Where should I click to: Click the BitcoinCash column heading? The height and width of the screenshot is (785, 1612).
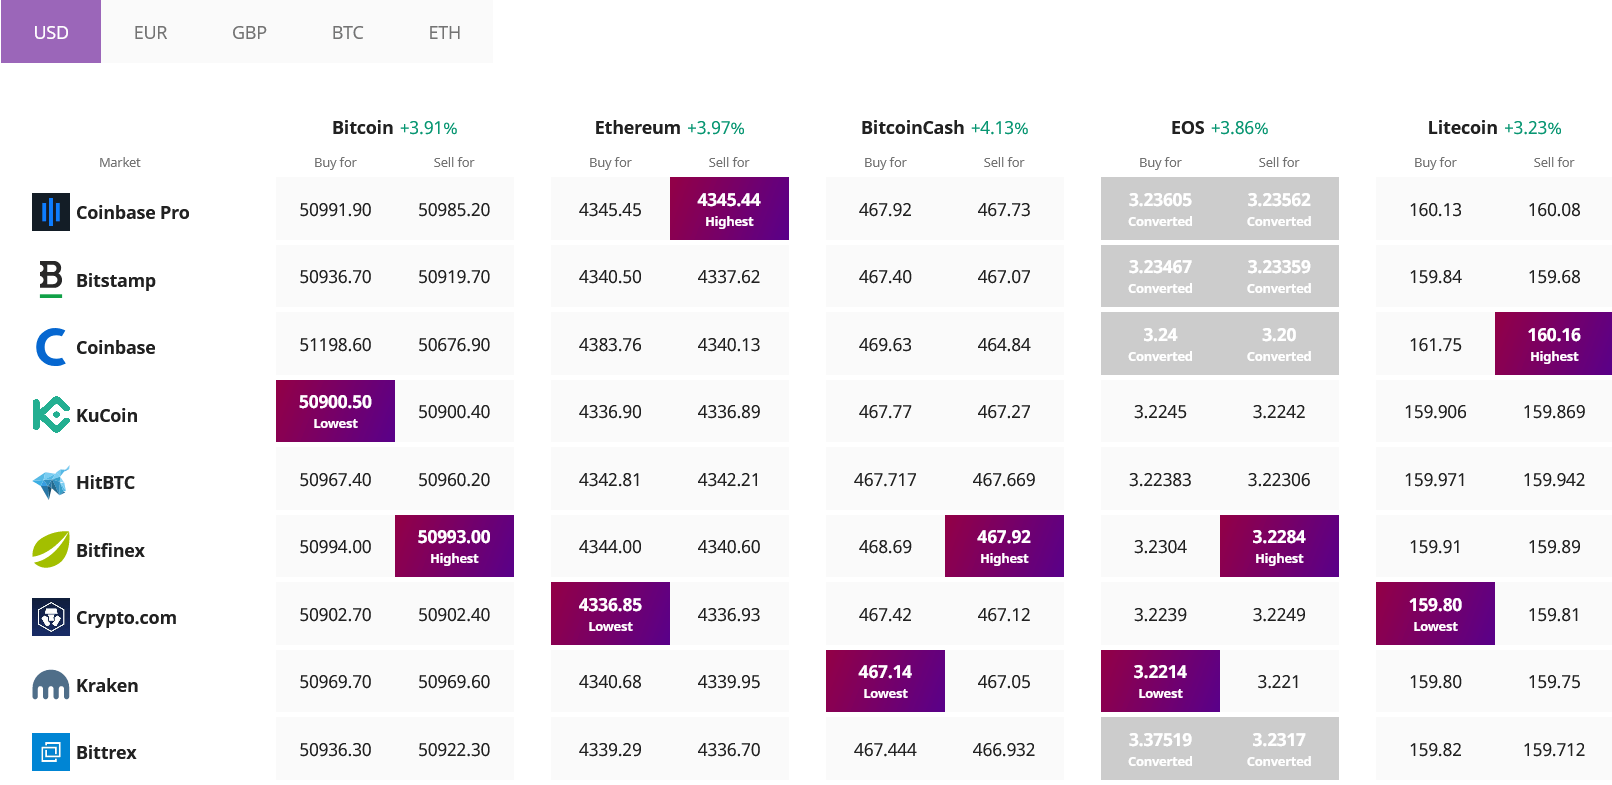[913, 127]
